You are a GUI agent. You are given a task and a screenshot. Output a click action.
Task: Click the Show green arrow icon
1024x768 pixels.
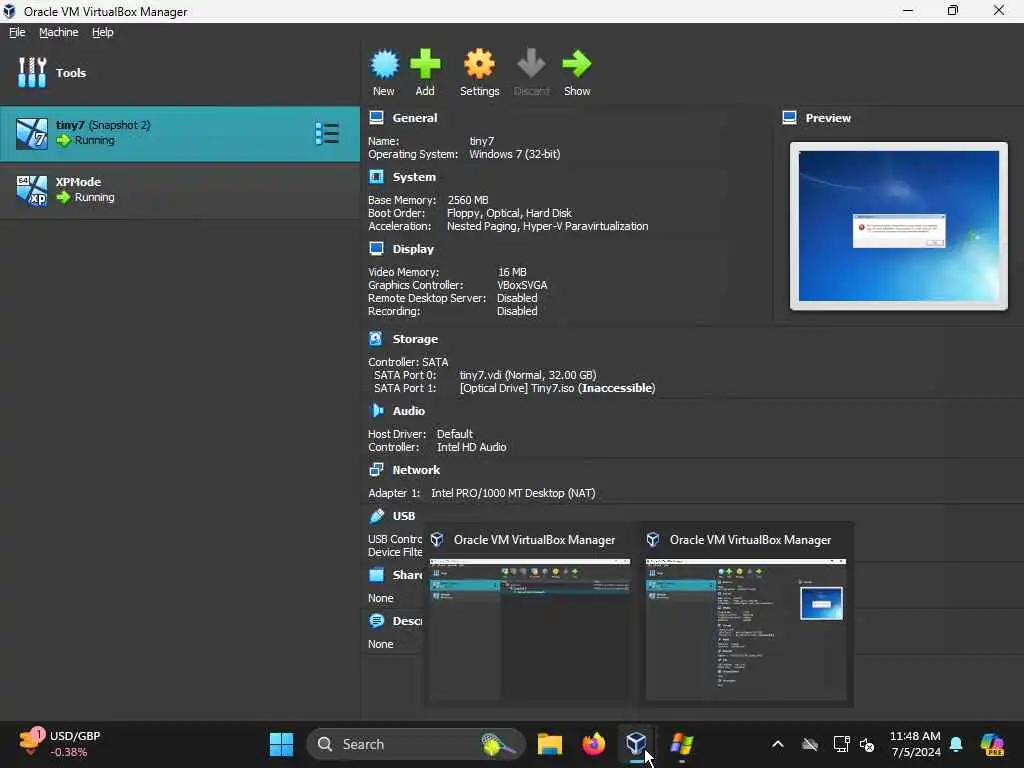tap(577, 64)
